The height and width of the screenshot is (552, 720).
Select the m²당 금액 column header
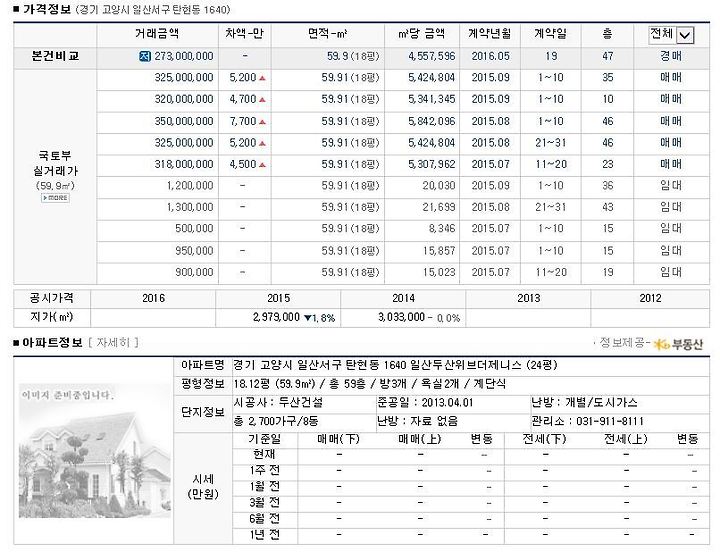422,34
